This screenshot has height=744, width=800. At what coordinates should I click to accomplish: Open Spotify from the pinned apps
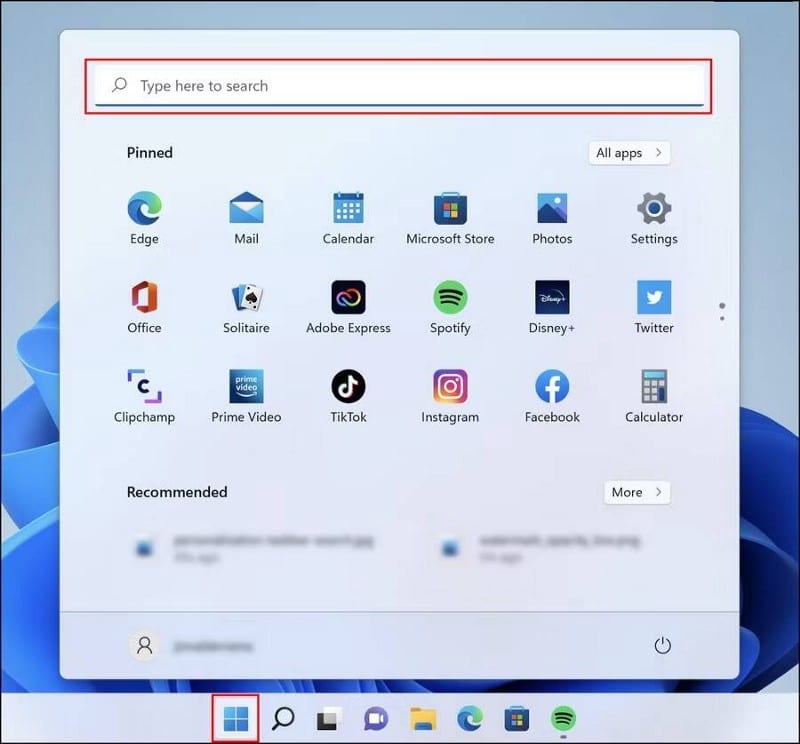point(450,297)
